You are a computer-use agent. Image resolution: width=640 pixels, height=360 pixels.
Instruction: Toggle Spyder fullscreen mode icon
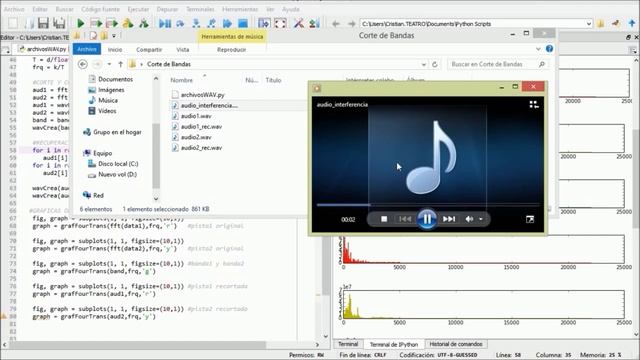tap(280, 24)
